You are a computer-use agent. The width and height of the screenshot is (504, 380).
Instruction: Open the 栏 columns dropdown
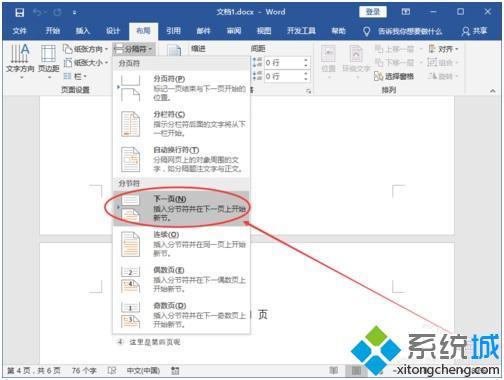point(75,76)
